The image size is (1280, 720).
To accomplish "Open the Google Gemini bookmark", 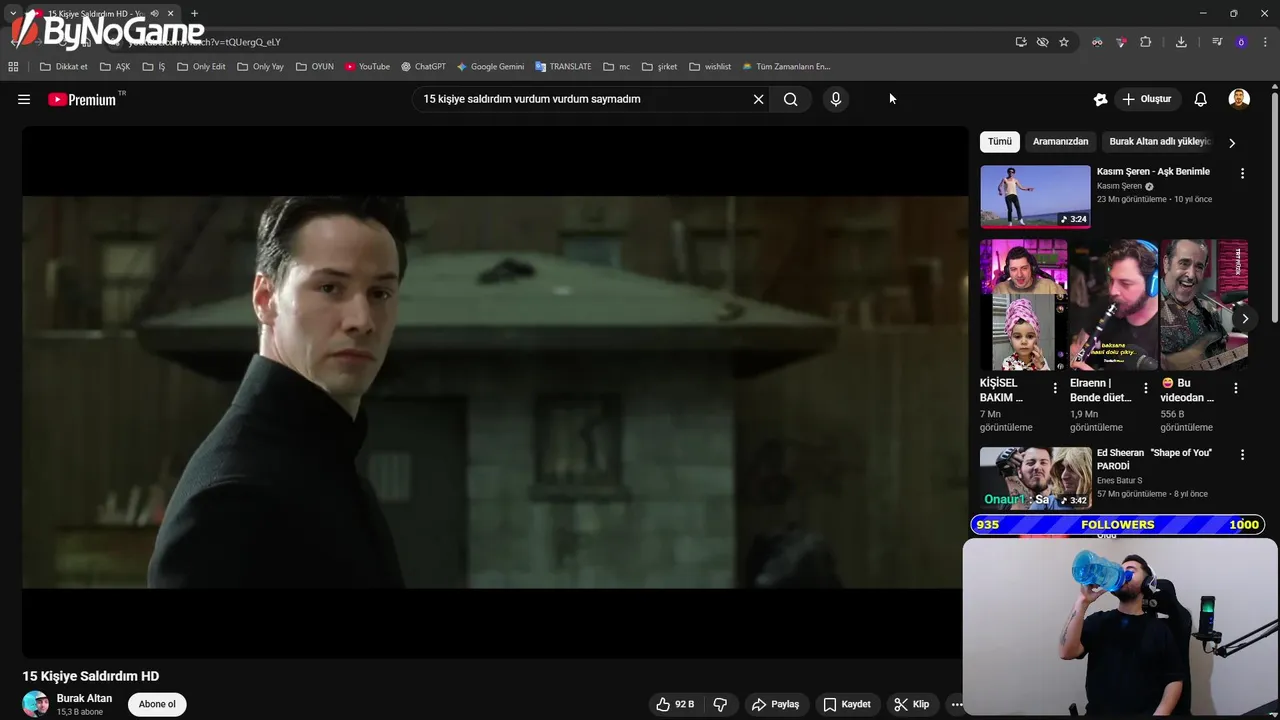I will 490,67.
